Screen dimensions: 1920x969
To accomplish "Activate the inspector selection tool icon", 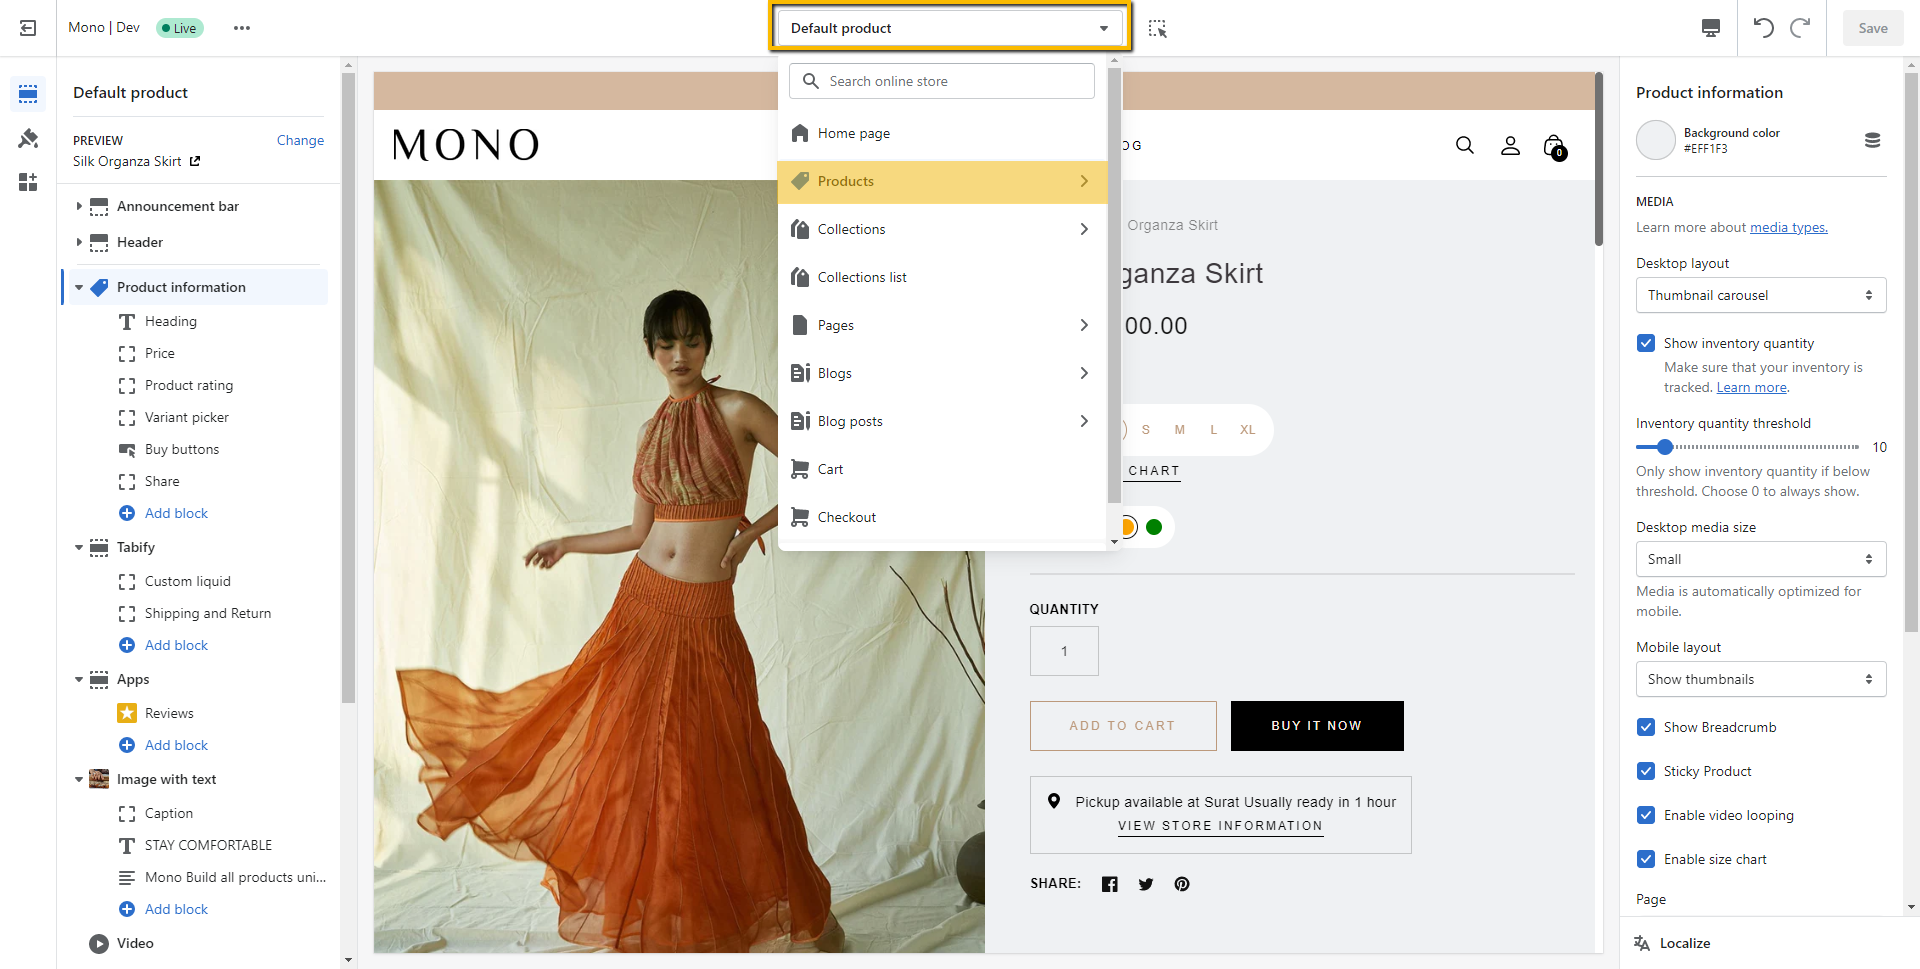I will (x=1157, y=28).
